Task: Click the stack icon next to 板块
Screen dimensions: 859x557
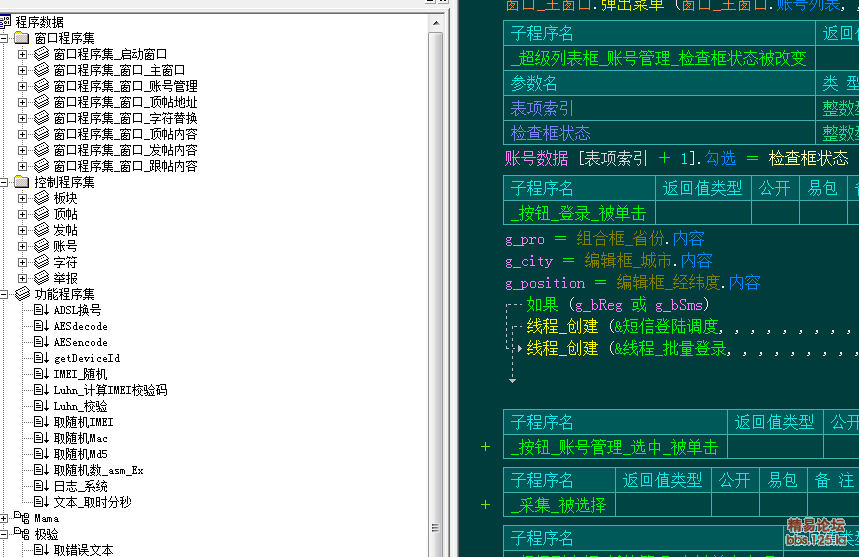Action: 41,198
